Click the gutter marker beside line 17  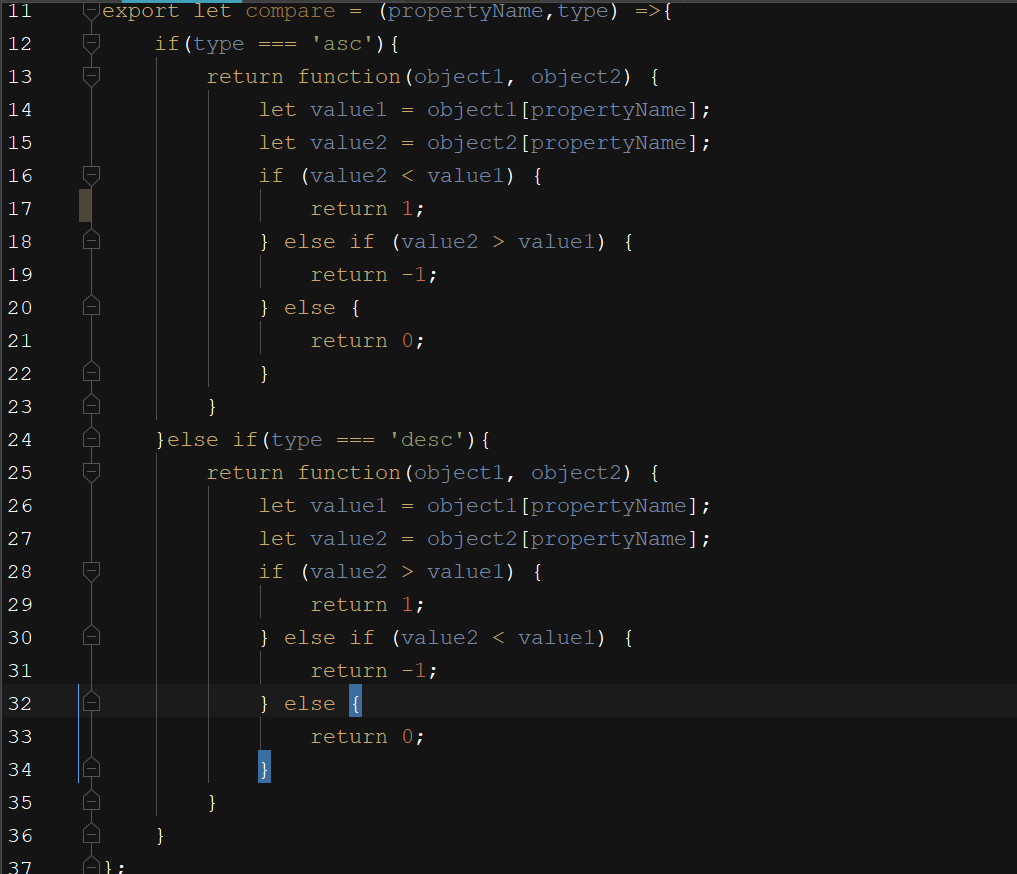click(x=85, y=208)
